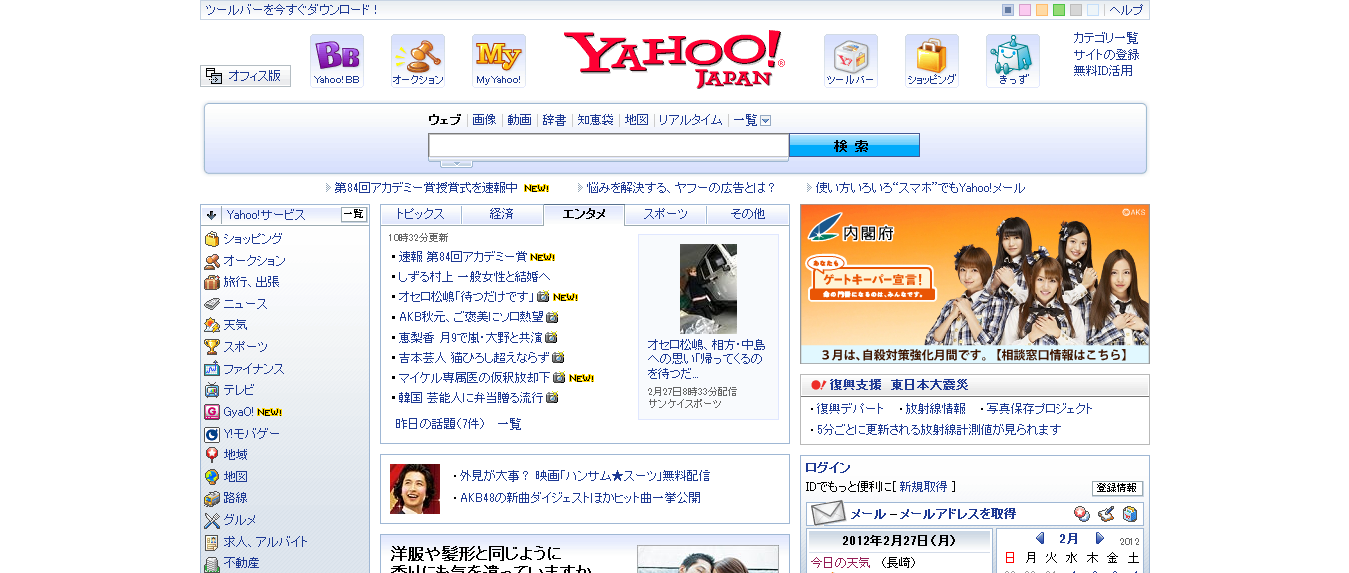Click the mail envelope icon in login box
1349x573 pixels.
(x=828, y=514)
